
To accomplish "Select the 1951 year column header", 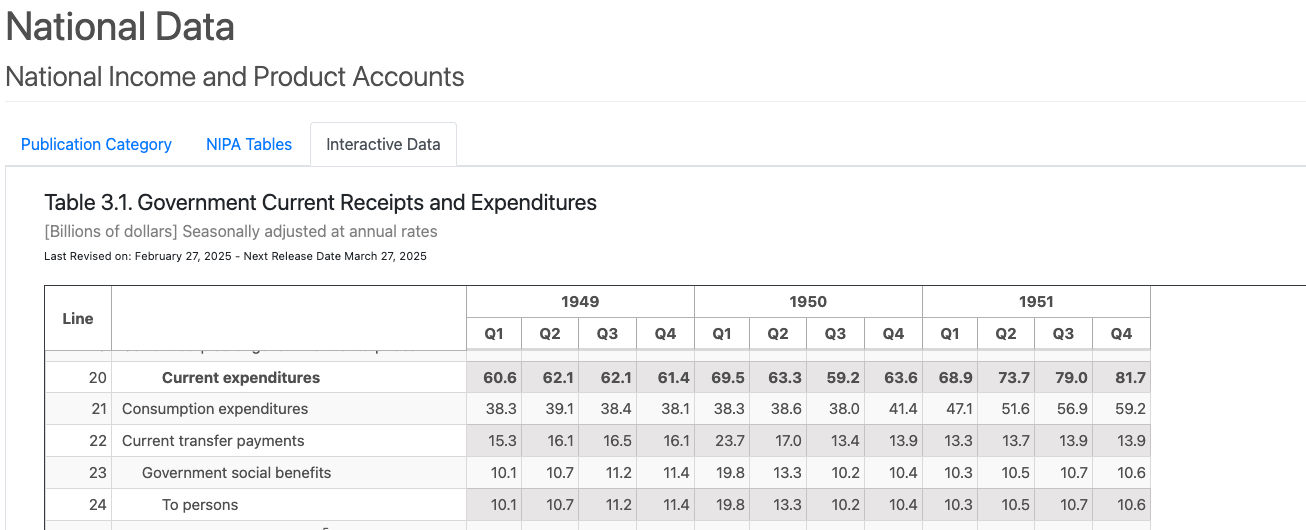I will click(x=1036, y=301).
